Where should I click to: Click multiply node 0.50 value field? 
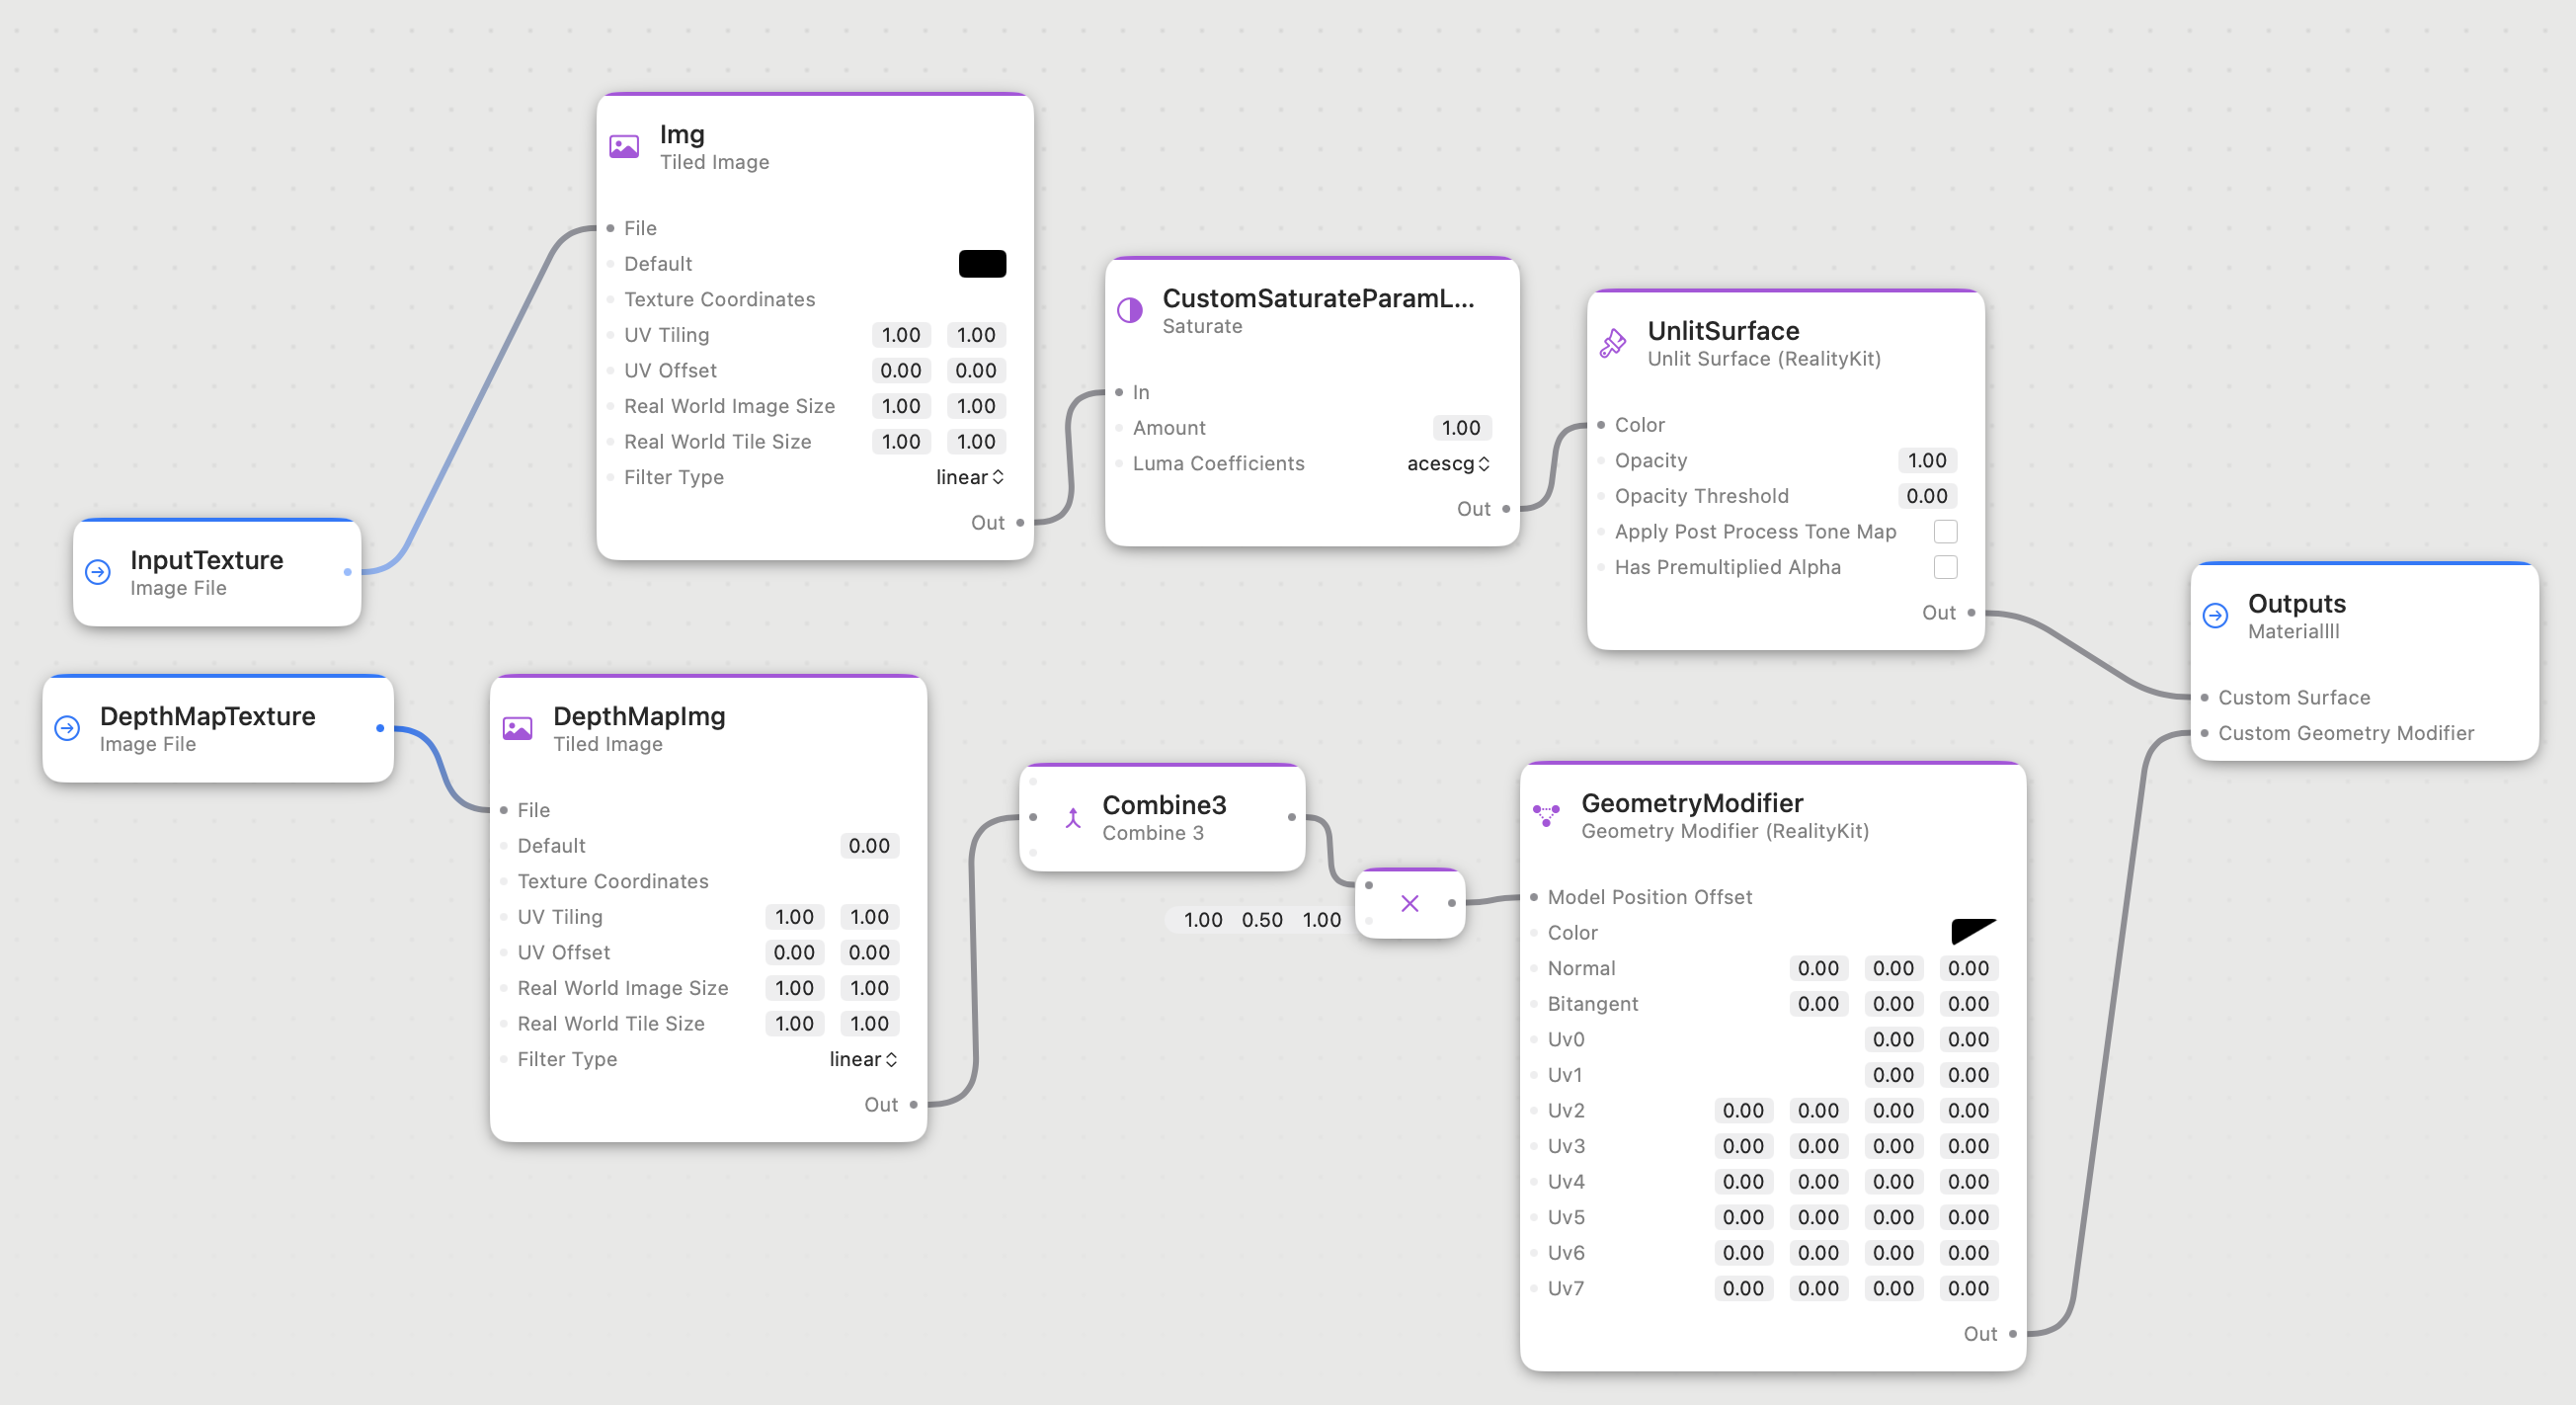pyautogui.click(x=1262, y=919)
